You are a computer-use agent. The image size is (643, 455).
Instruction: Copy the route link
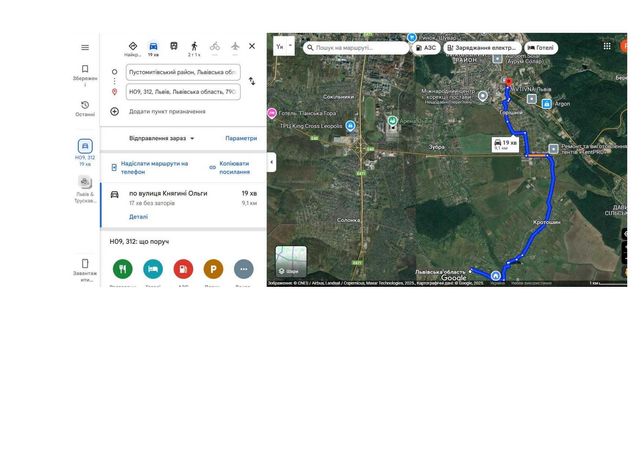[230, 168]
